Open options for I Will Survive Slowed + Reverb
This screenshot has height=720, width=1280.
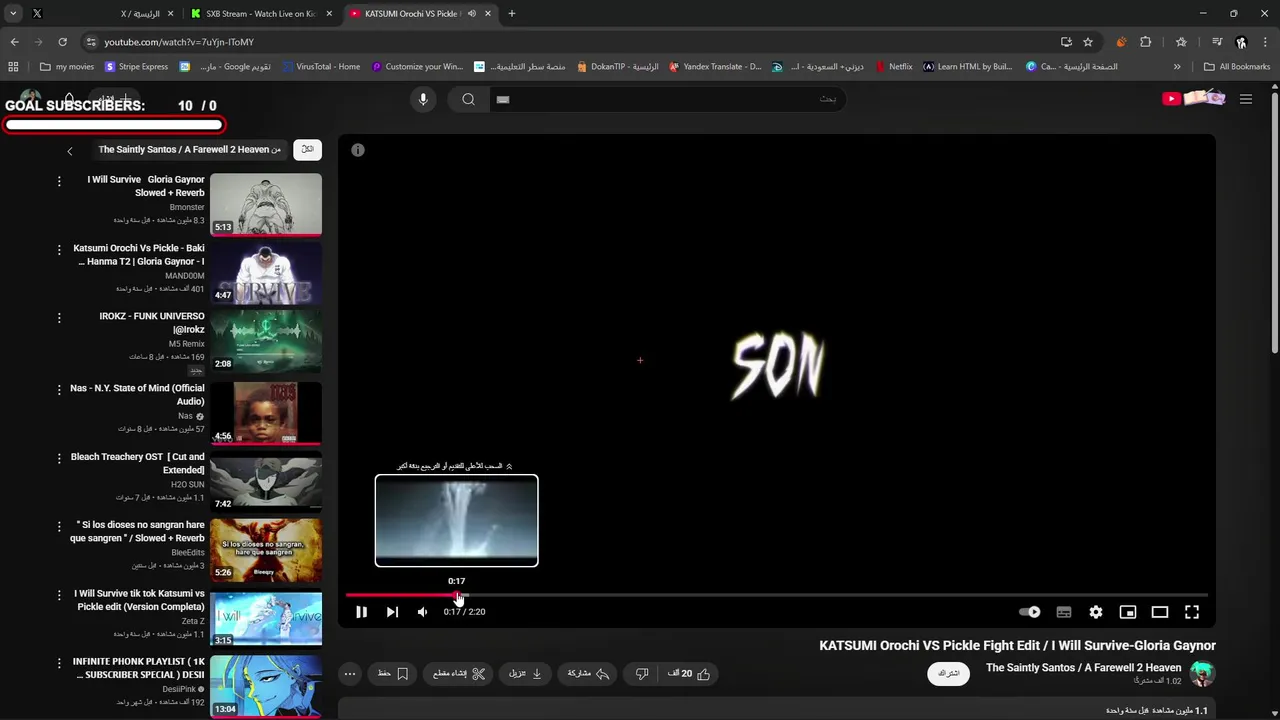[x=59, y=181]
